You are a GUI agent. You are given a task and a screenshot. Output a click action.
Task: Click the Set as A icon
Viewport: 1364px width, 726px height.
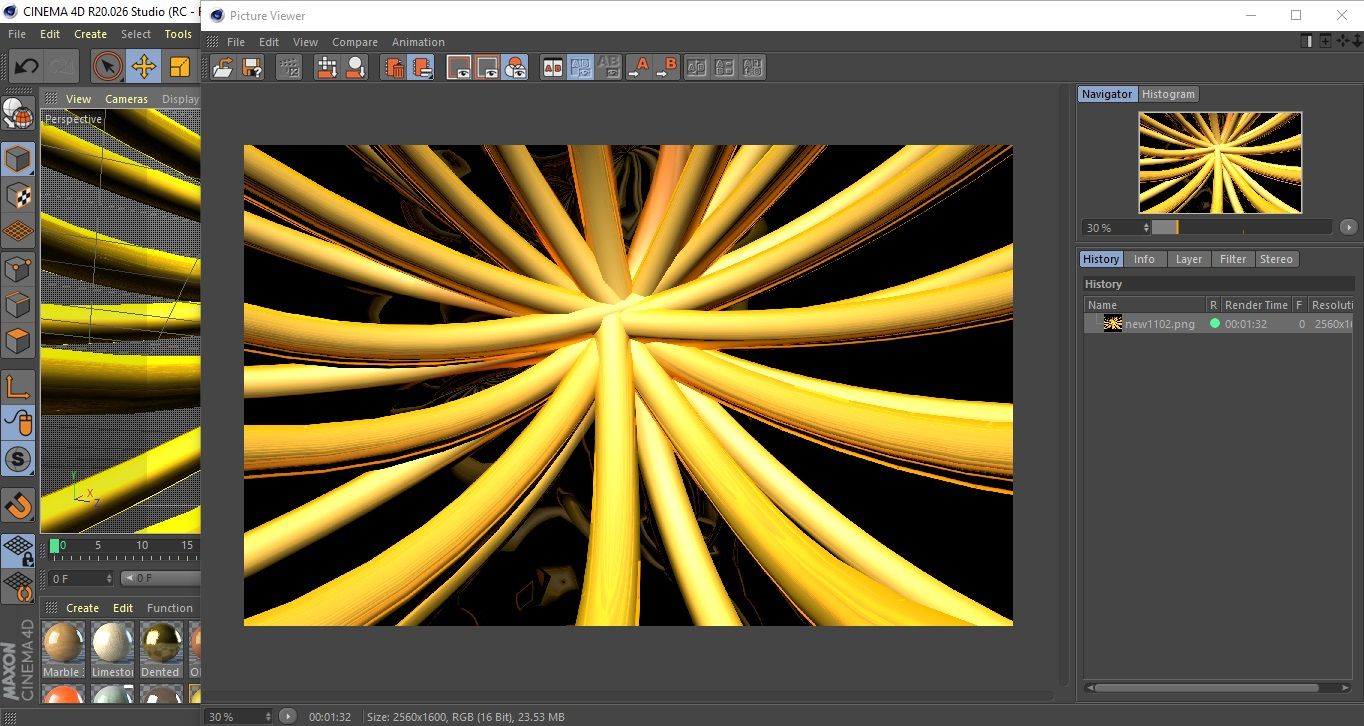(638, 67)
